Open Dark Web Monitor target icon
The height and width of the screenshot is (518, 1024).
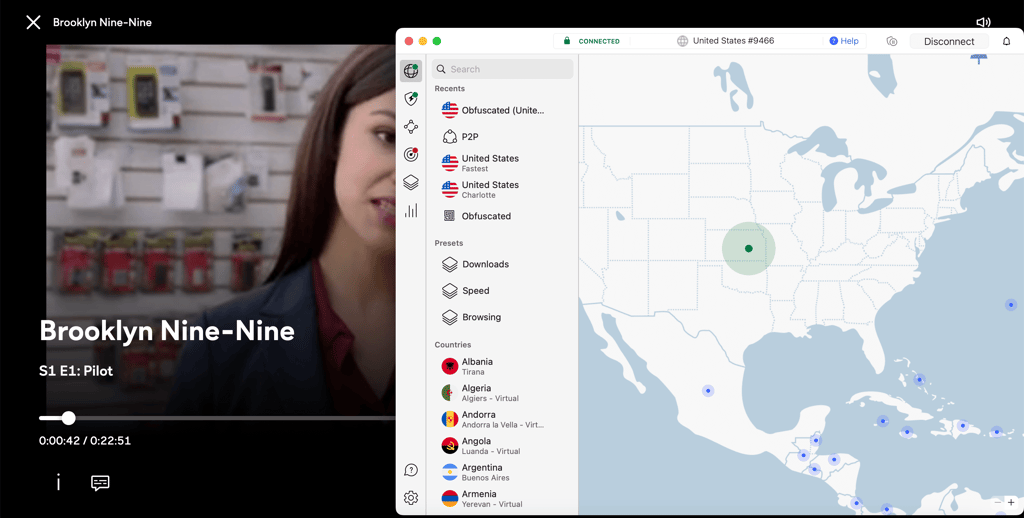coord(411,155)
